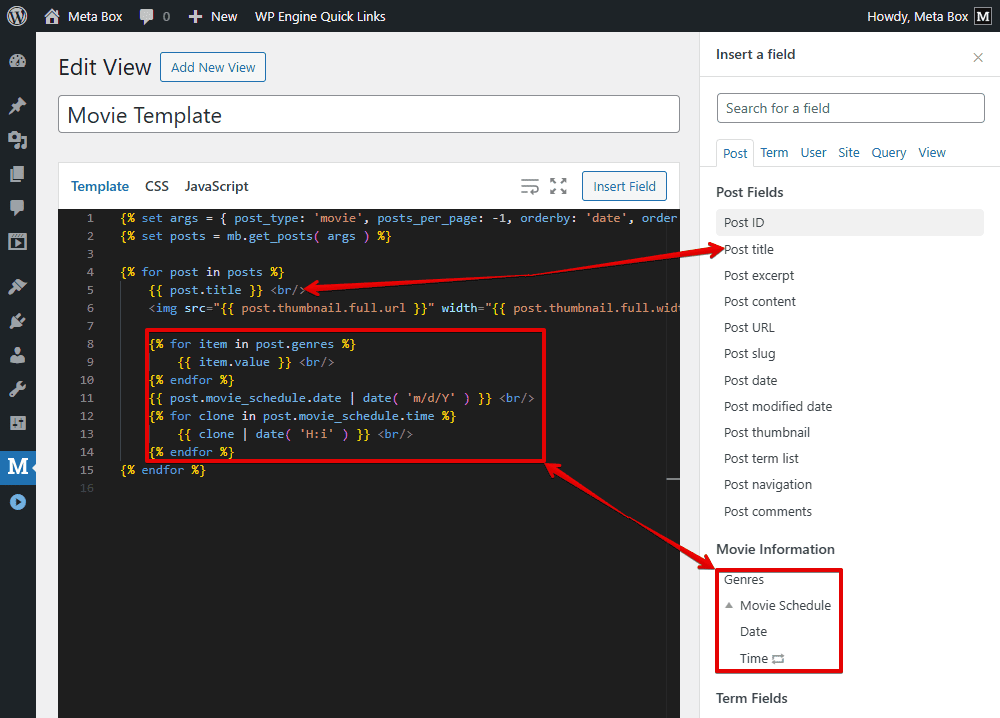This screenshot has width=1000, height=718.
Task: Open the Comments sidebar icon
Action: [x=17, y=207]
